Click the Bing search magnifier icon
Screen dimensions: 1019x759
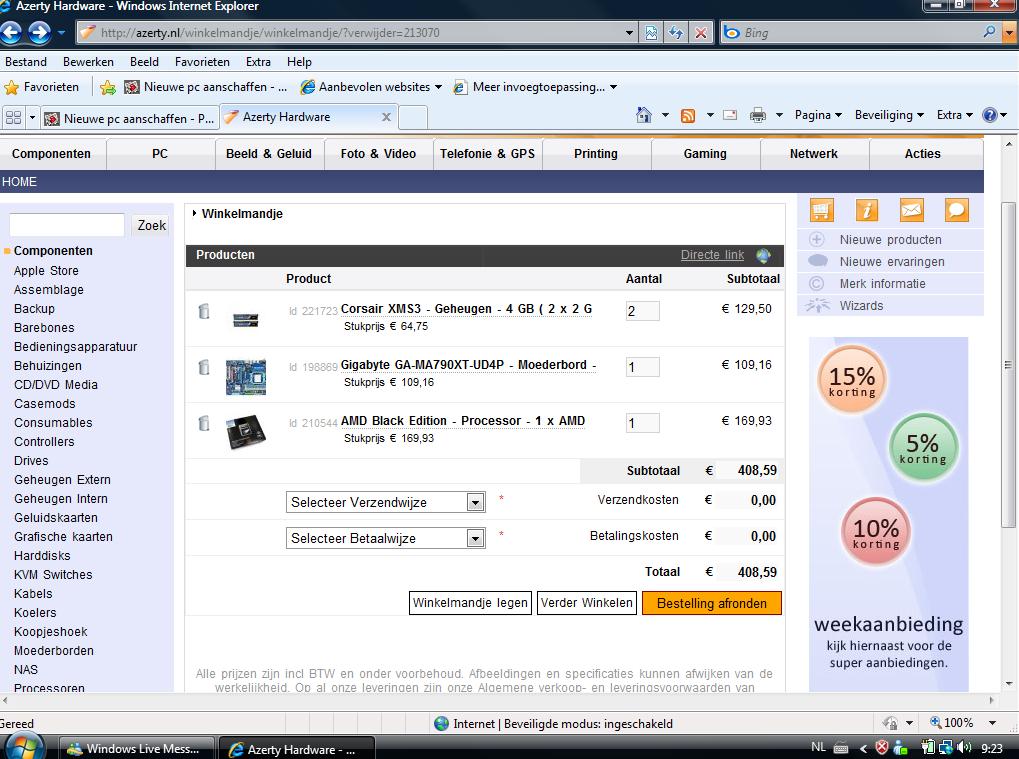[989, 32]
